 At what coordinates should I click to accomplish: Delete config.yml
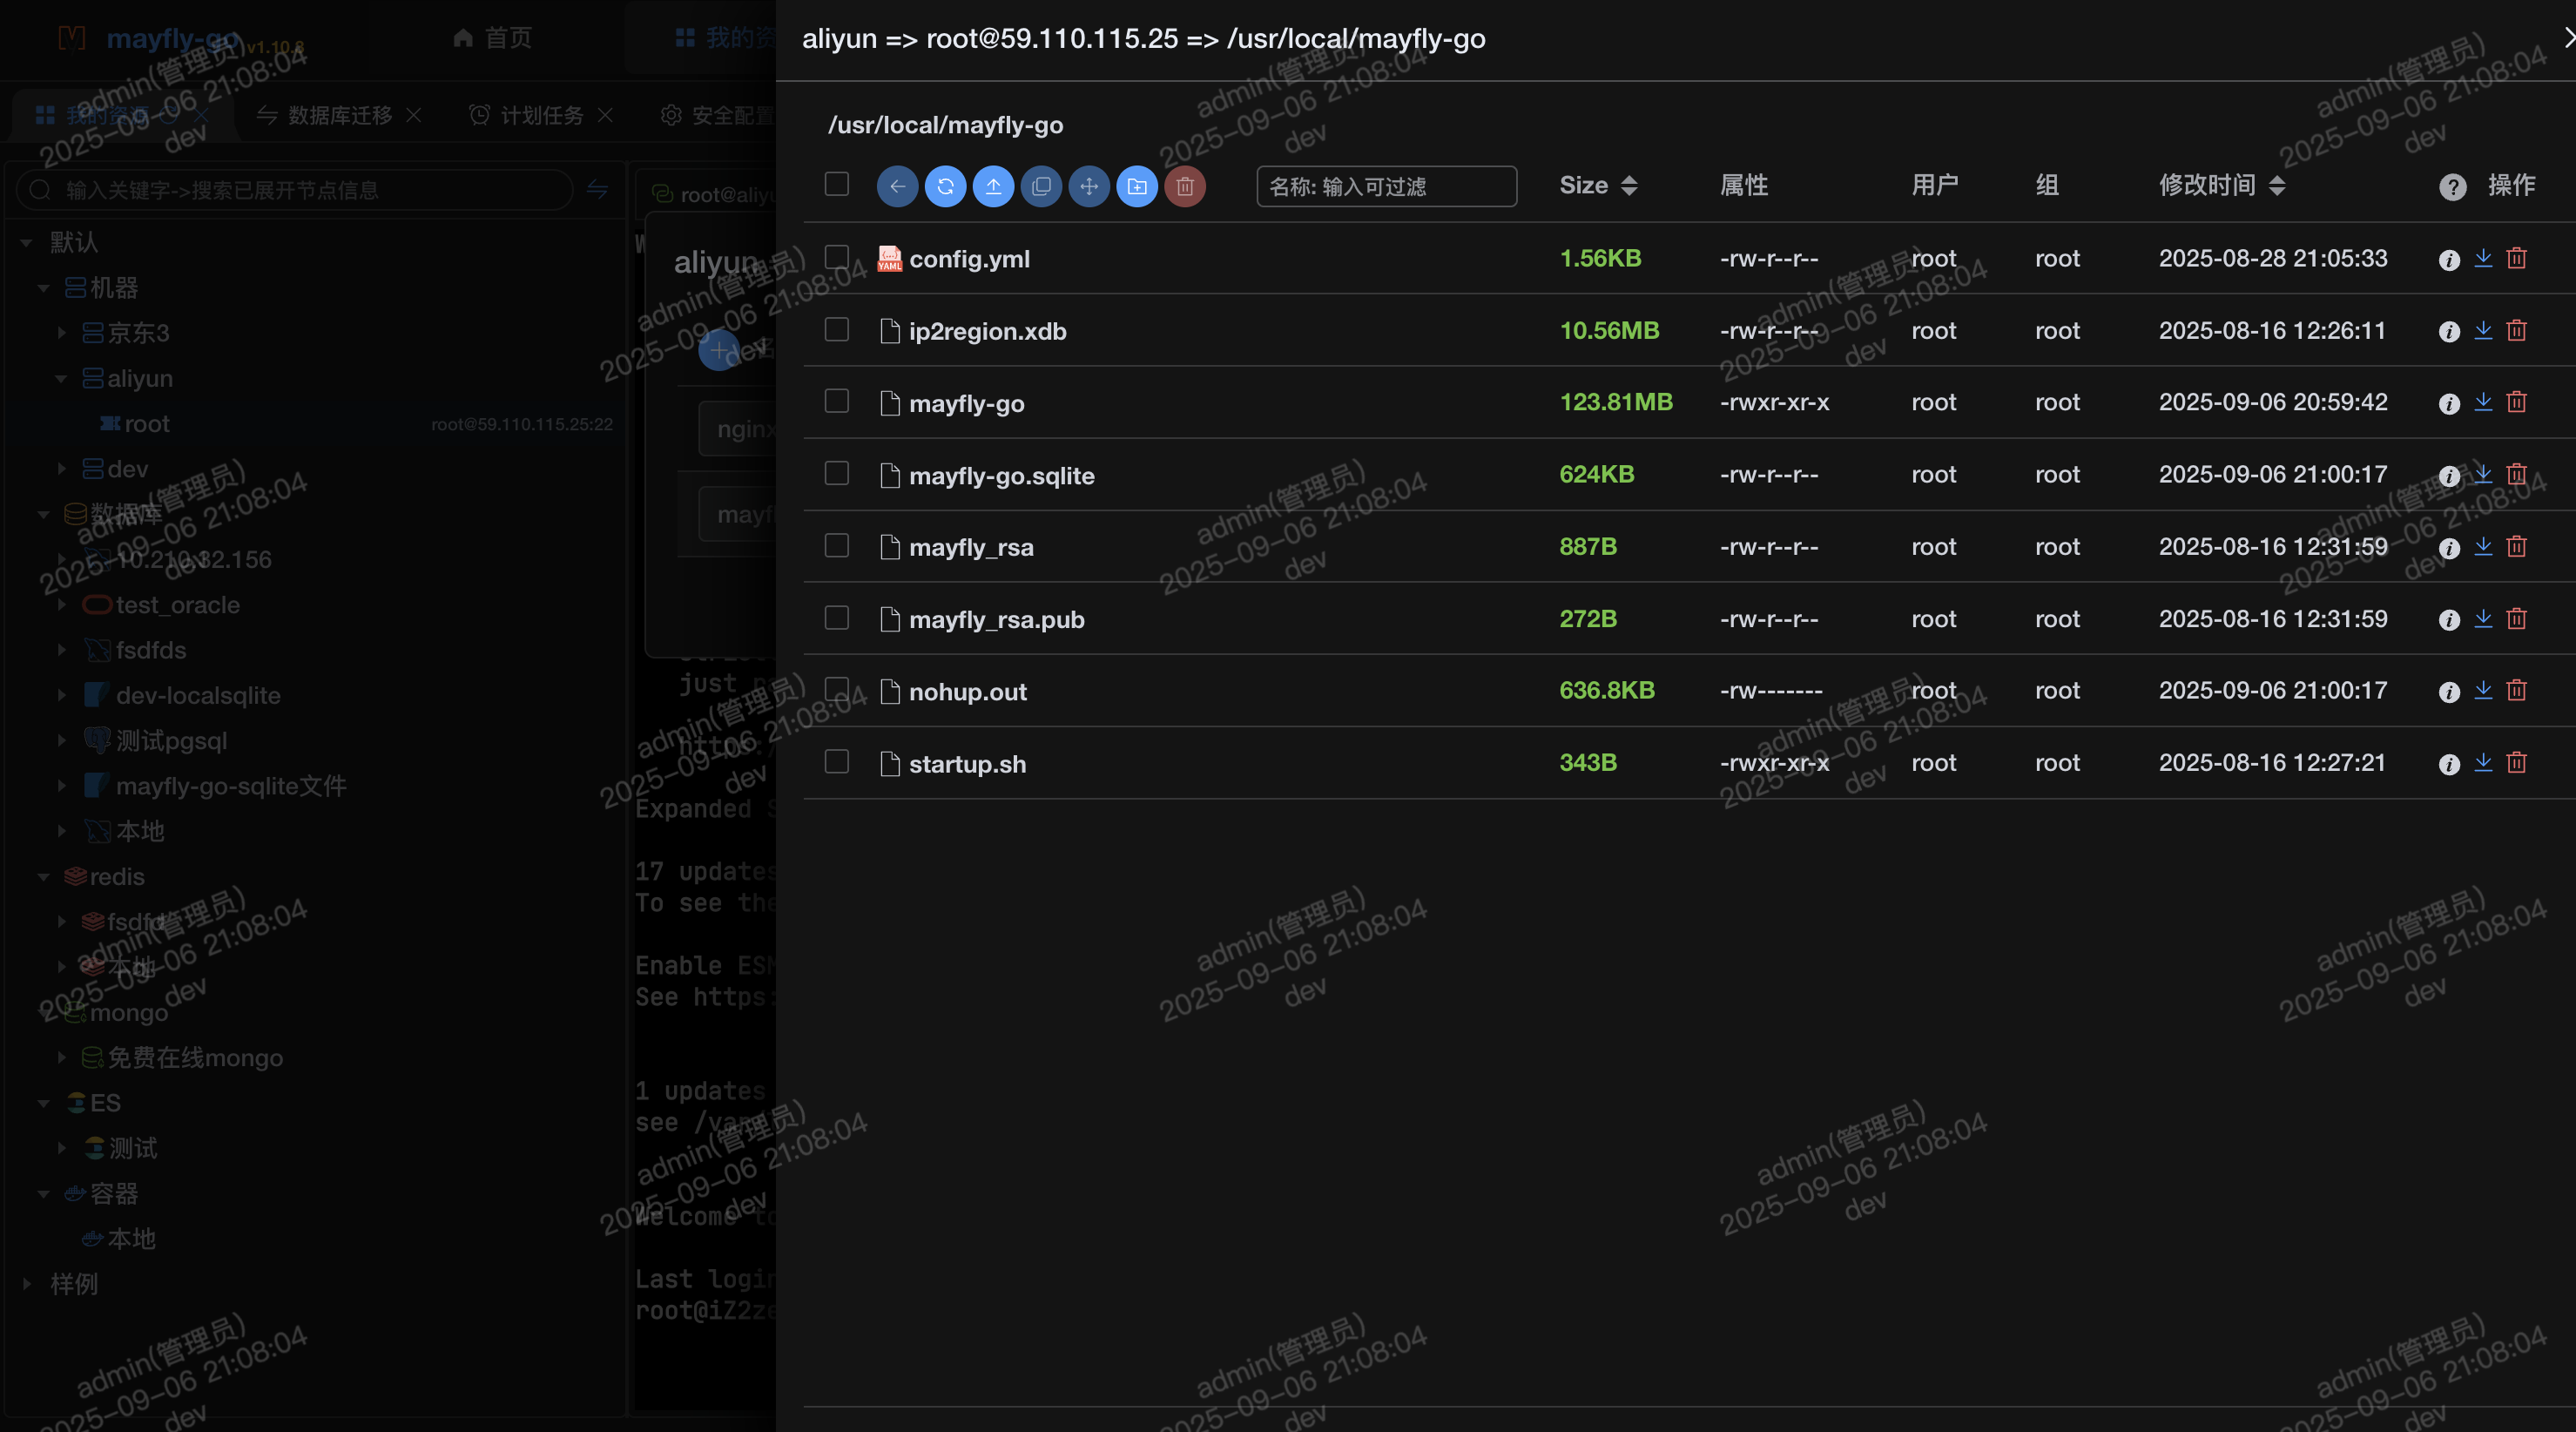point(2517,258)
